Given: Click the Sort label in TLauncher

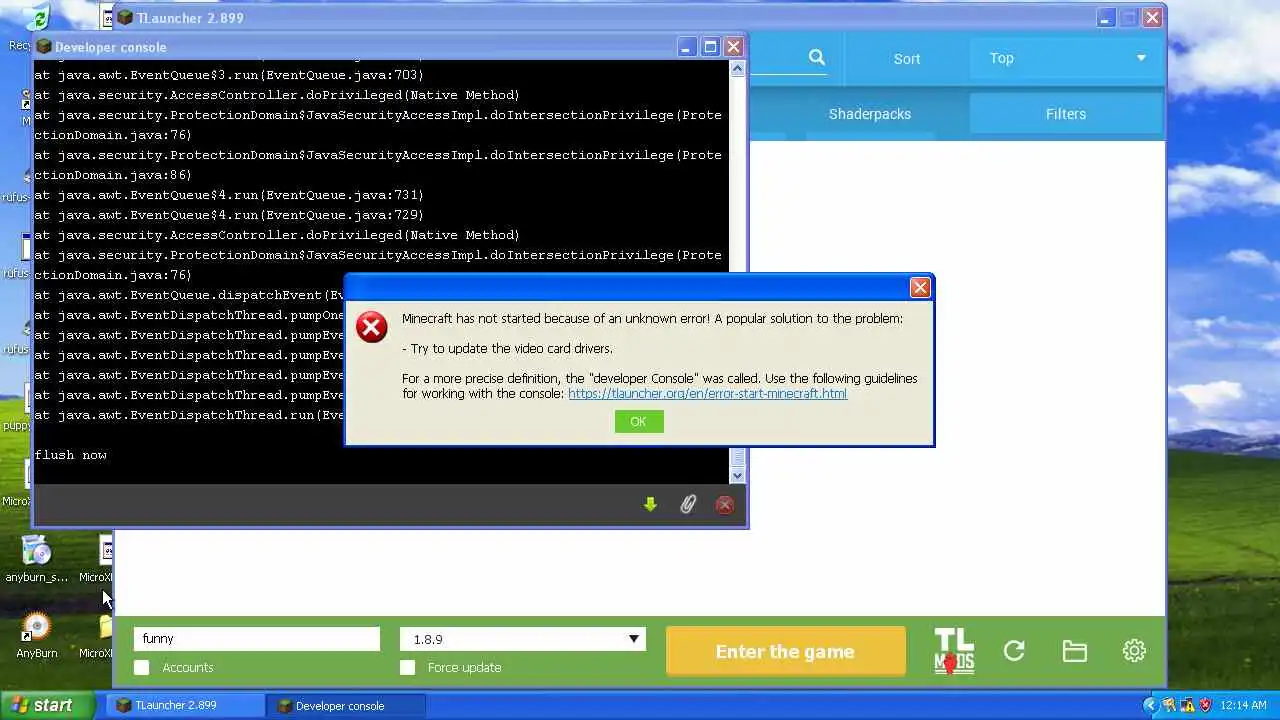Looking at the screenshot, I should [907, 59].
